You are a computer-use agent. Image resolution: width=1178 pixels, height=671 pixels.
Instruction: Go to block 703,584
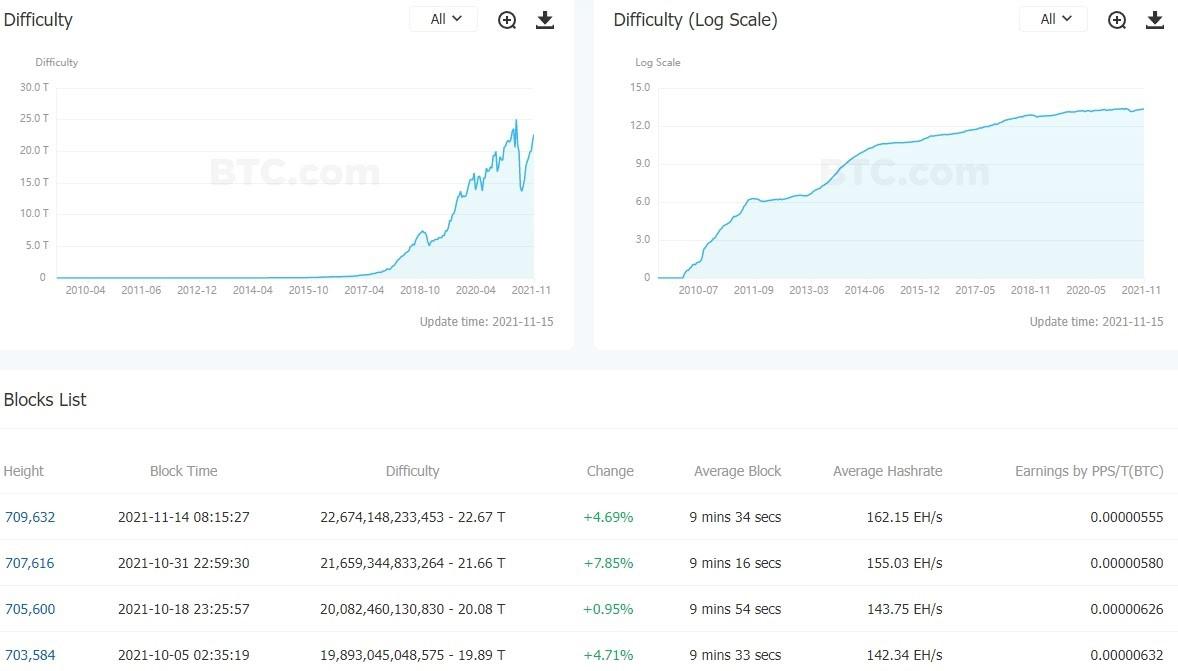(x=30, y=655)
